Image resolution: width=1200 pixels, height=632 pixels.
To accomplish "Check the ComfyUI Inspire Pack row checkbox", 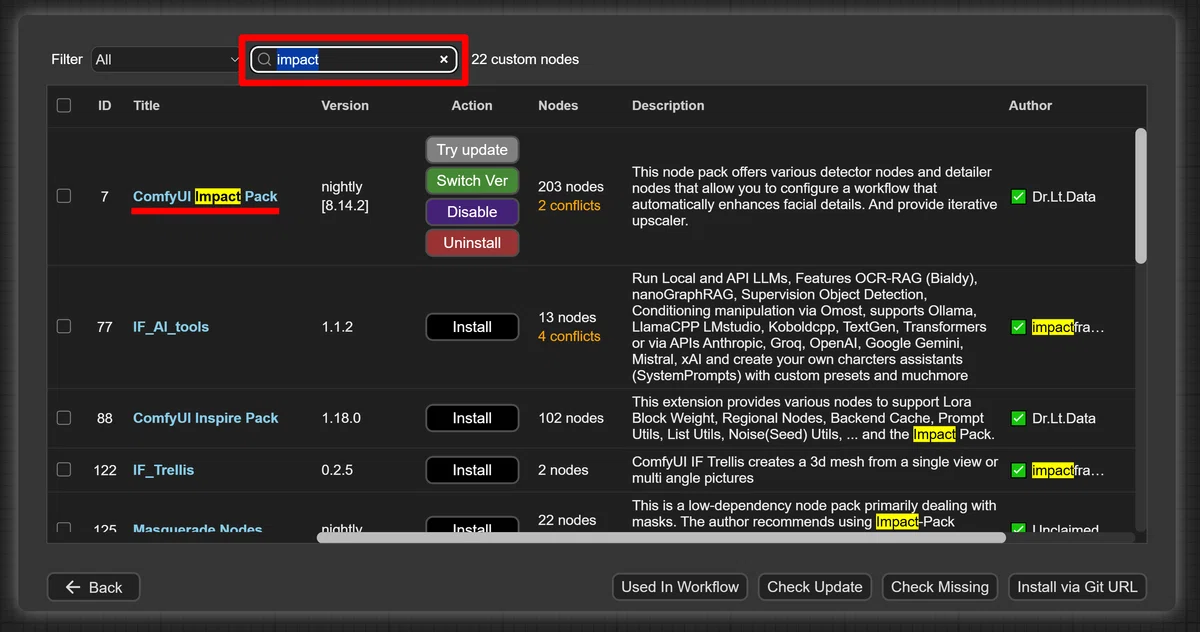I will click(64, 417).
